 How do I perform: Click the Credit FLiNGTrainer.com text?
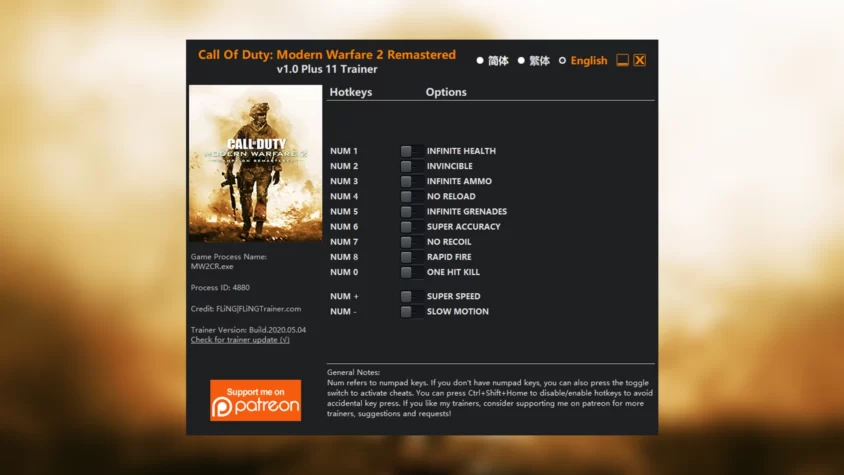(x=246, y=309)
